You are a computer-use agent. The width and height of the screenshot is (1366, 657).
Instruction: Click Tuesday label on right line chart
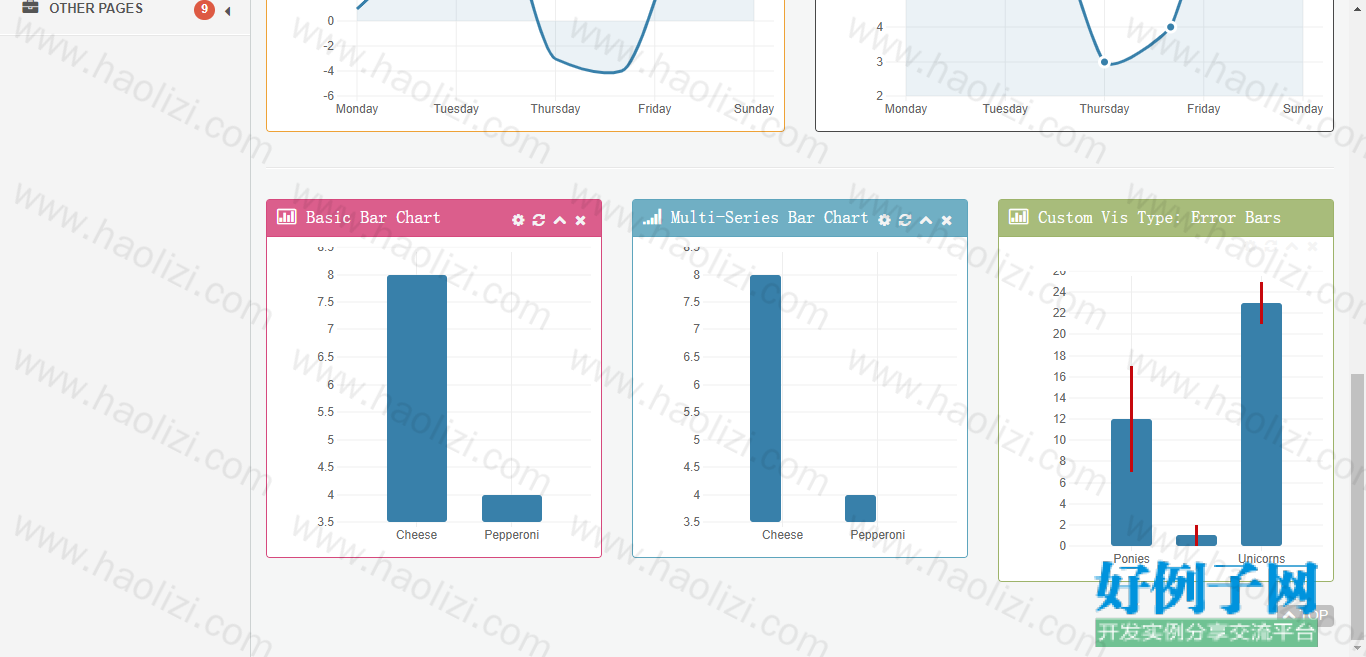click(1005, 109)
